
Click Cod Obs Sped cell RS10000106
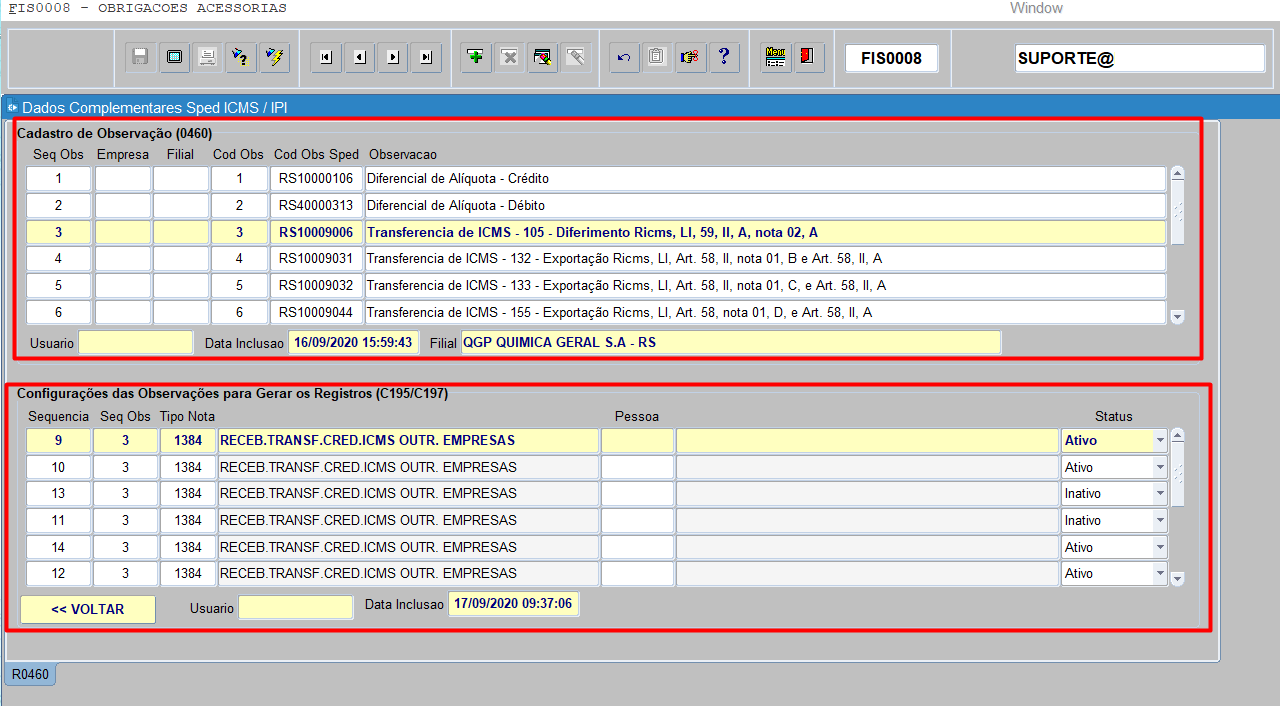316,179
